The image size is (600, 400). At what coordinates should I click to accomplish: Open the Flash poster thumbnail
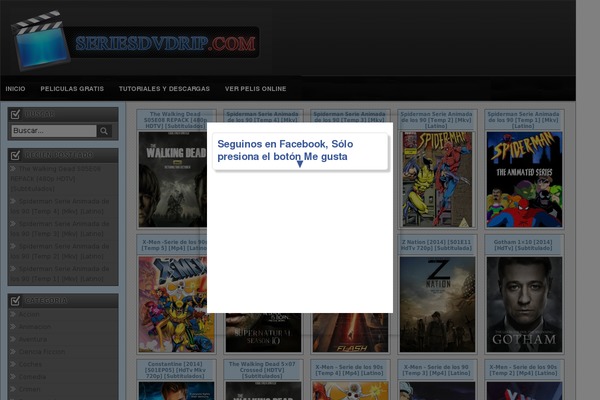click(350, 333)
